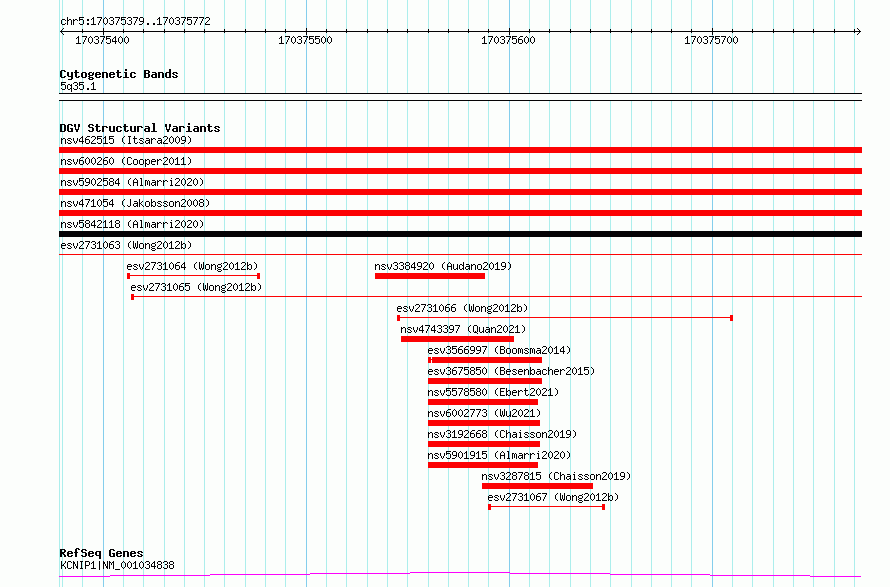This screenshot has width=890, height=587.
Task: Select esv2731066 (Wong2012b) variant label
Action: pyautogui.click(x=462, y=308)
